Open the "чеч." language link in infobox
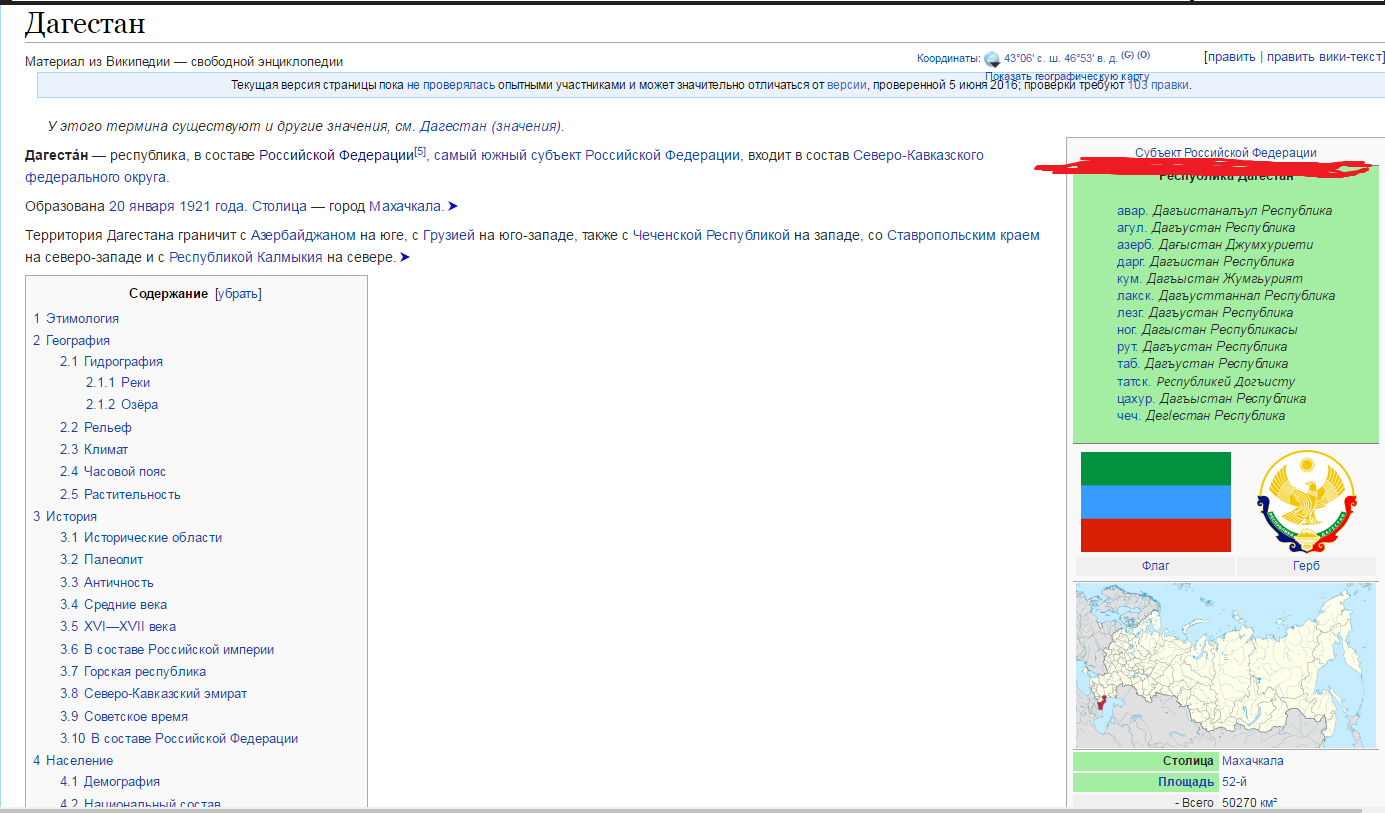This screenshot has height=813, width=1385. (1129, 415)
